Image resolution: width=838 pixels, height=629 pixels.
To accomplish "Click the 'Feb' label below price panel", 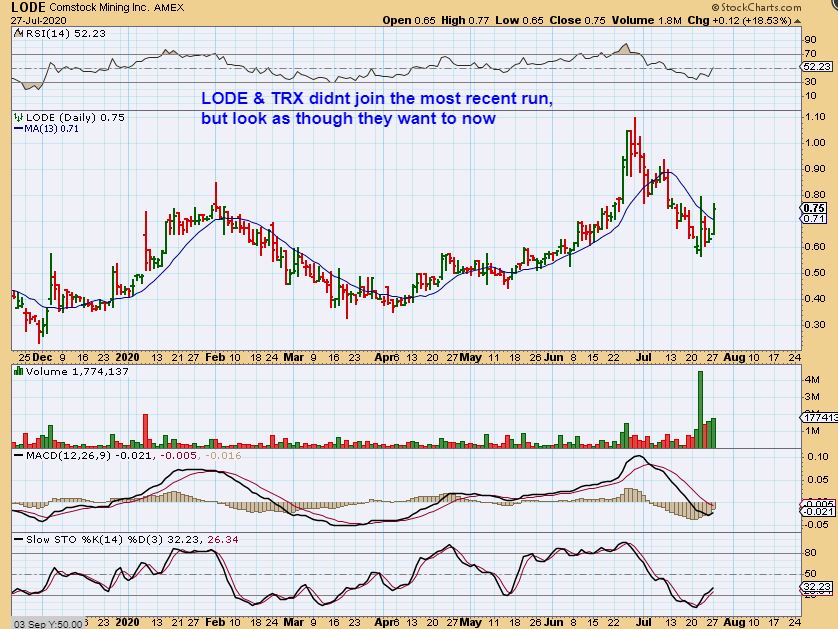I will click(x=215, y=357).
